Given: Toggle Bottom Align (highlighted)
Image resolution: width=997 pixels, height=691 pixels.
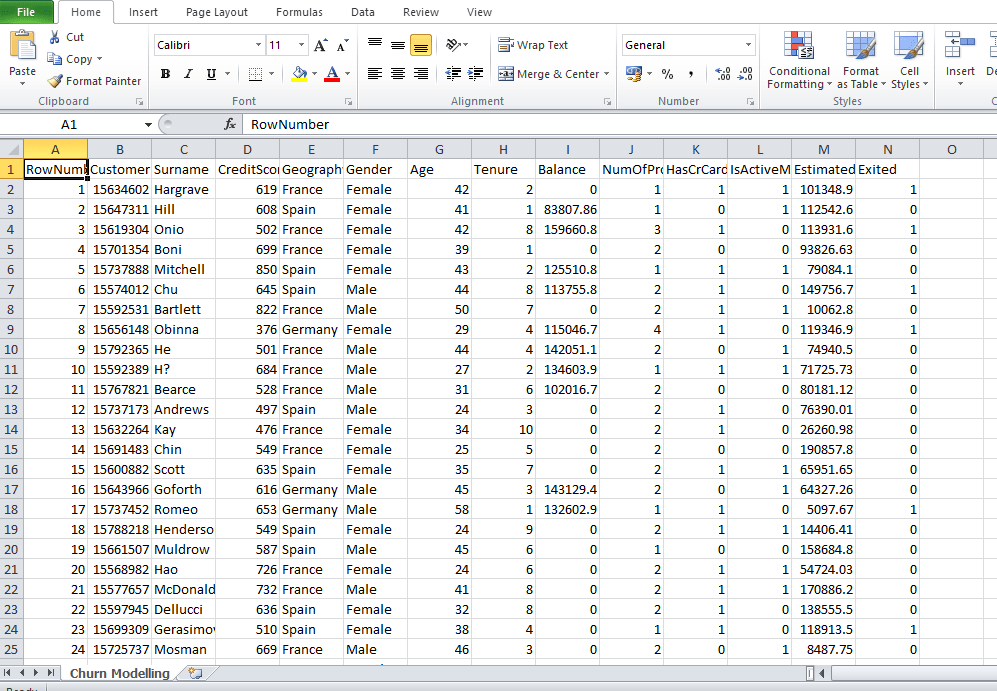Looking at the screenshot, I should [x=420, y=45].
